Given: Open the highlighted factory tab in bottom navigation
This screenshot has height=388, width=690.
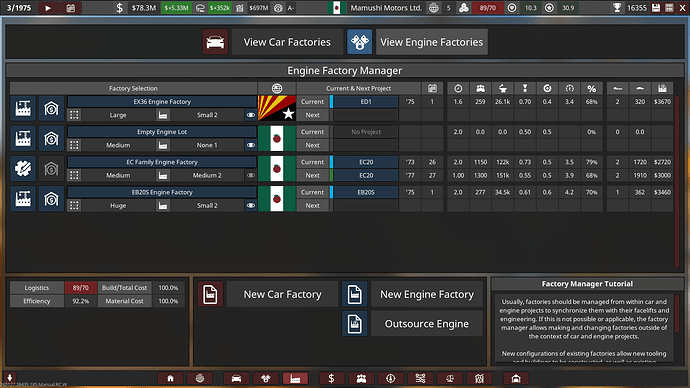Looking at the screenshot, I should (x=295, y=378).
